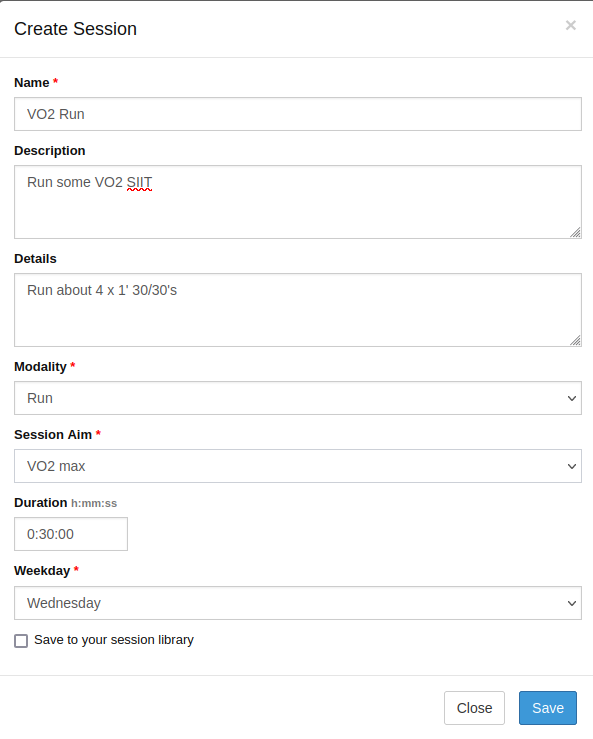Click the Create Session dialog title

pos(75,29)
